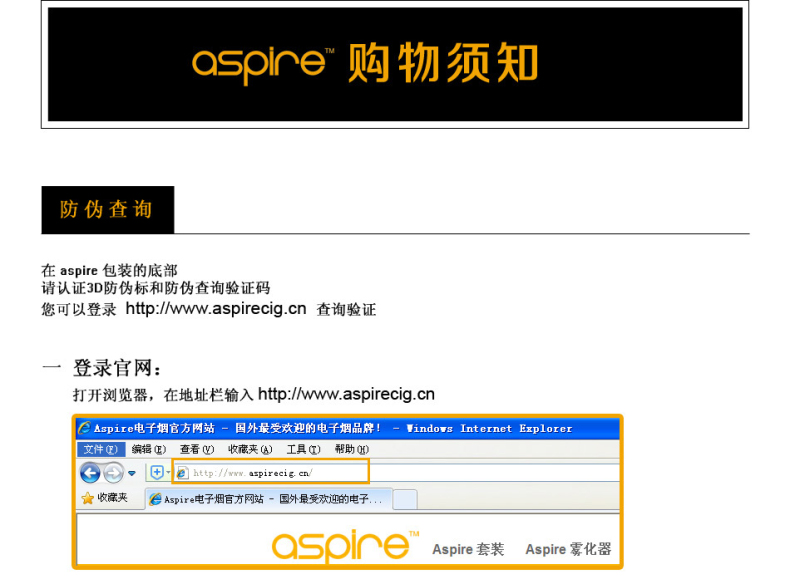This screenshot has height=584, width=790.
Task: Click the IE forward arrow button
Action: (x=113, y=473)
